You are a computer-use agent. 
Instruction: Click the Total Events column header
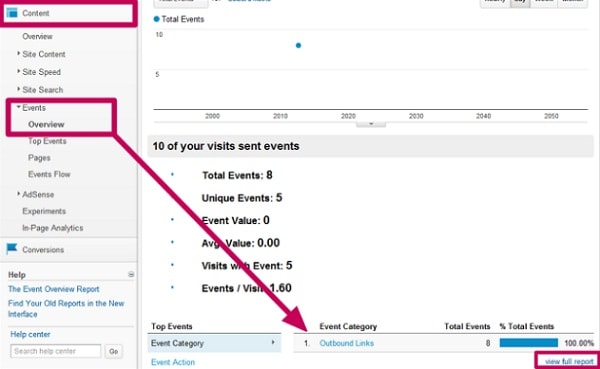pos(467,327)
